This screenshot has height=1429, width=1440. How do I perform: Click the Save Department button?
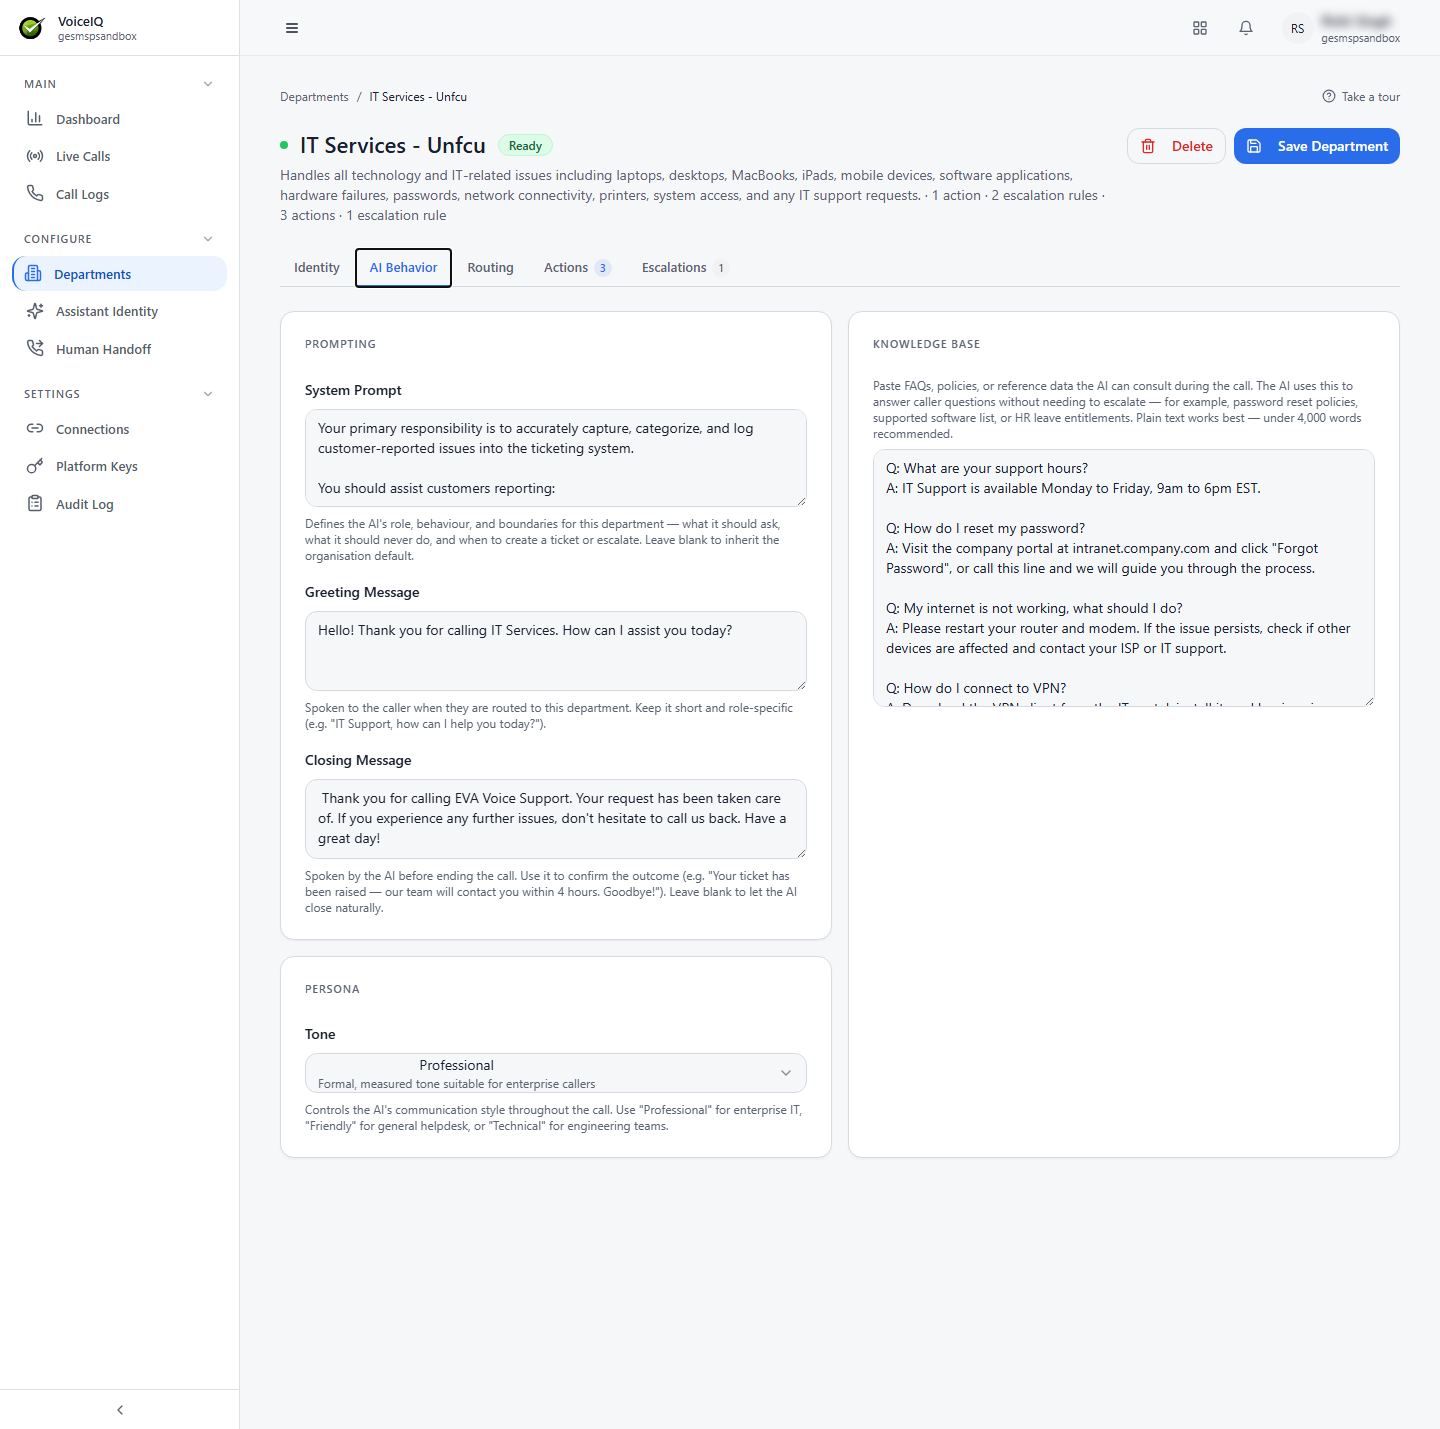(x=1317, y=146)
